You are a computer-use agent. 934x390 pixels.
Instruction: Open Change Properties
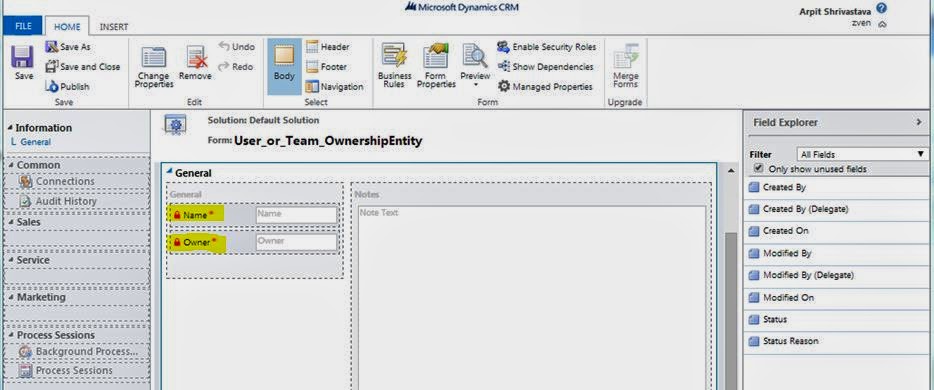(x=154, y=67)
